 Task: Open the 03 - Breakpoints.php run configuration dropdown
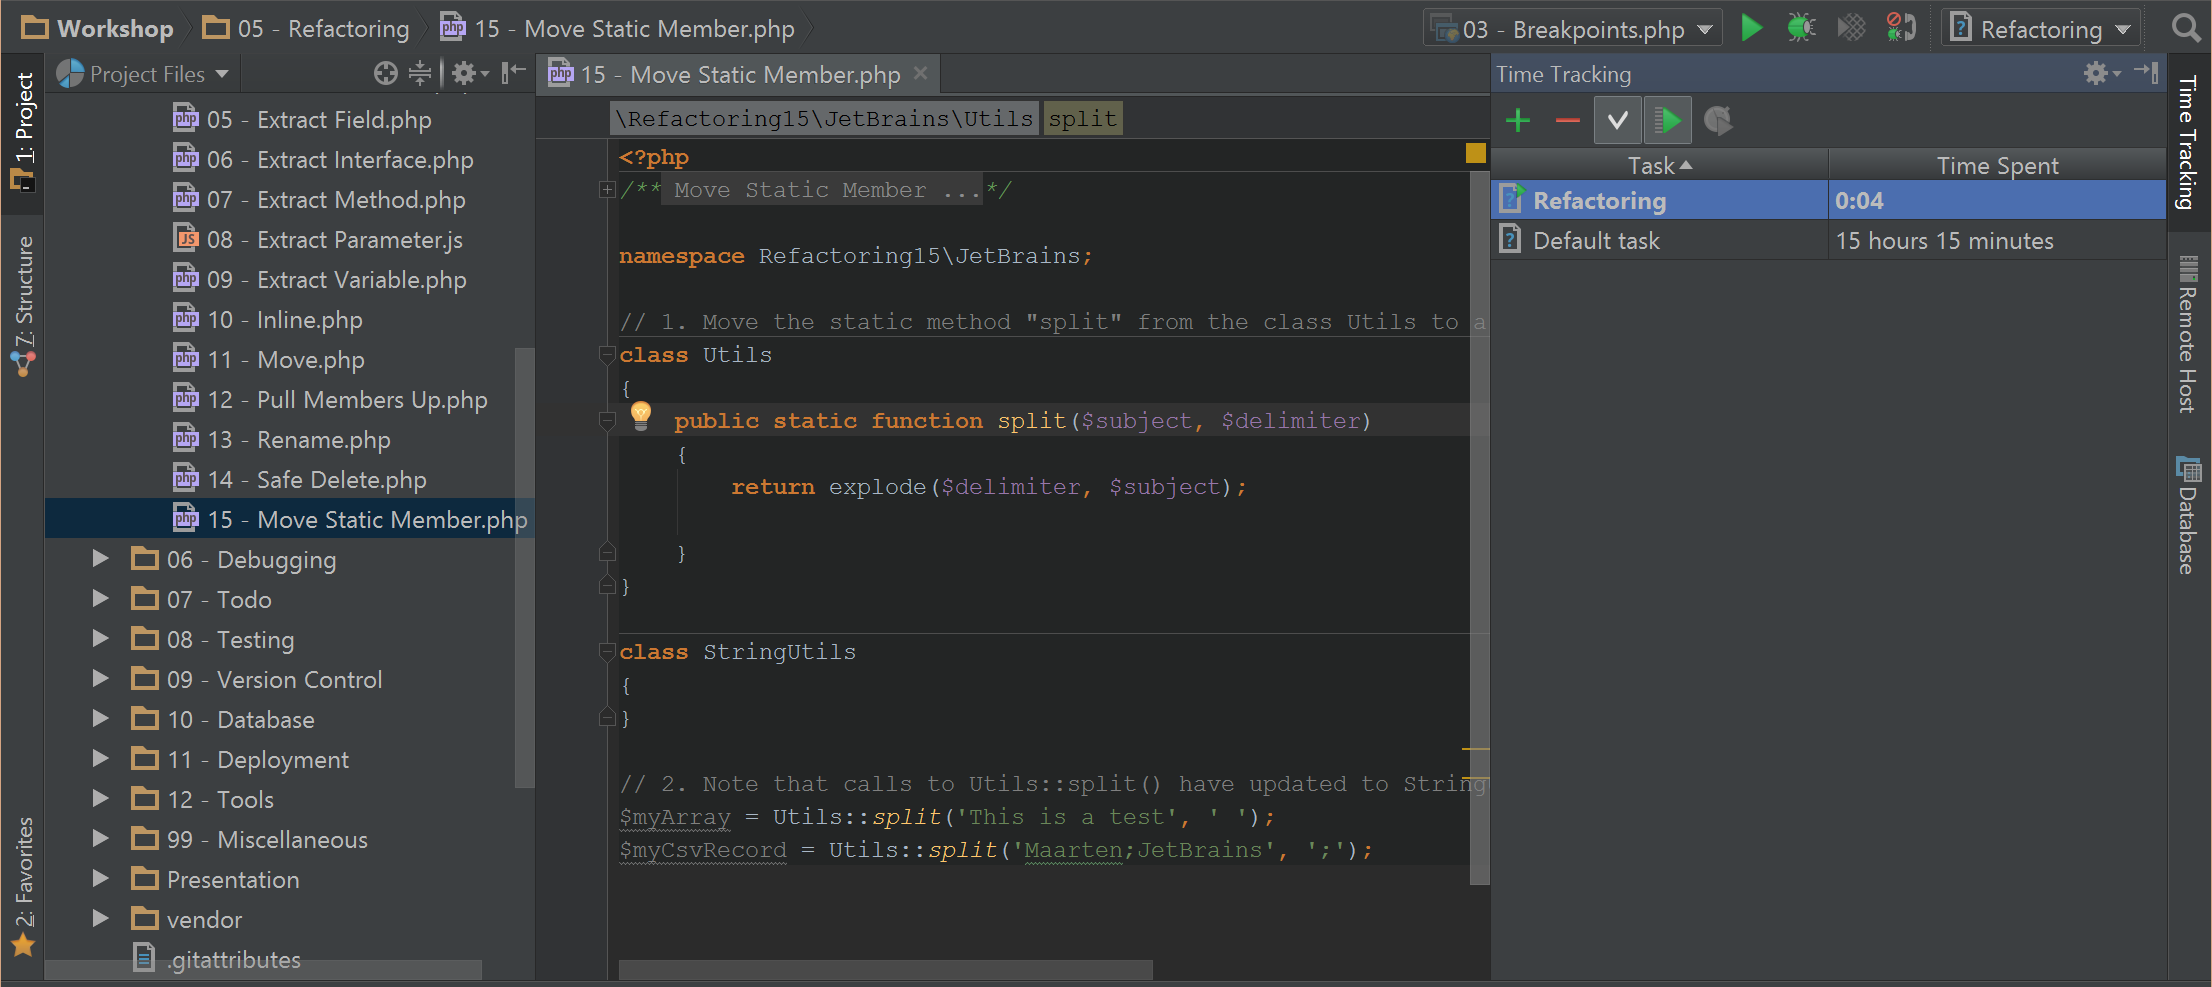click(x=1573, y=29)
